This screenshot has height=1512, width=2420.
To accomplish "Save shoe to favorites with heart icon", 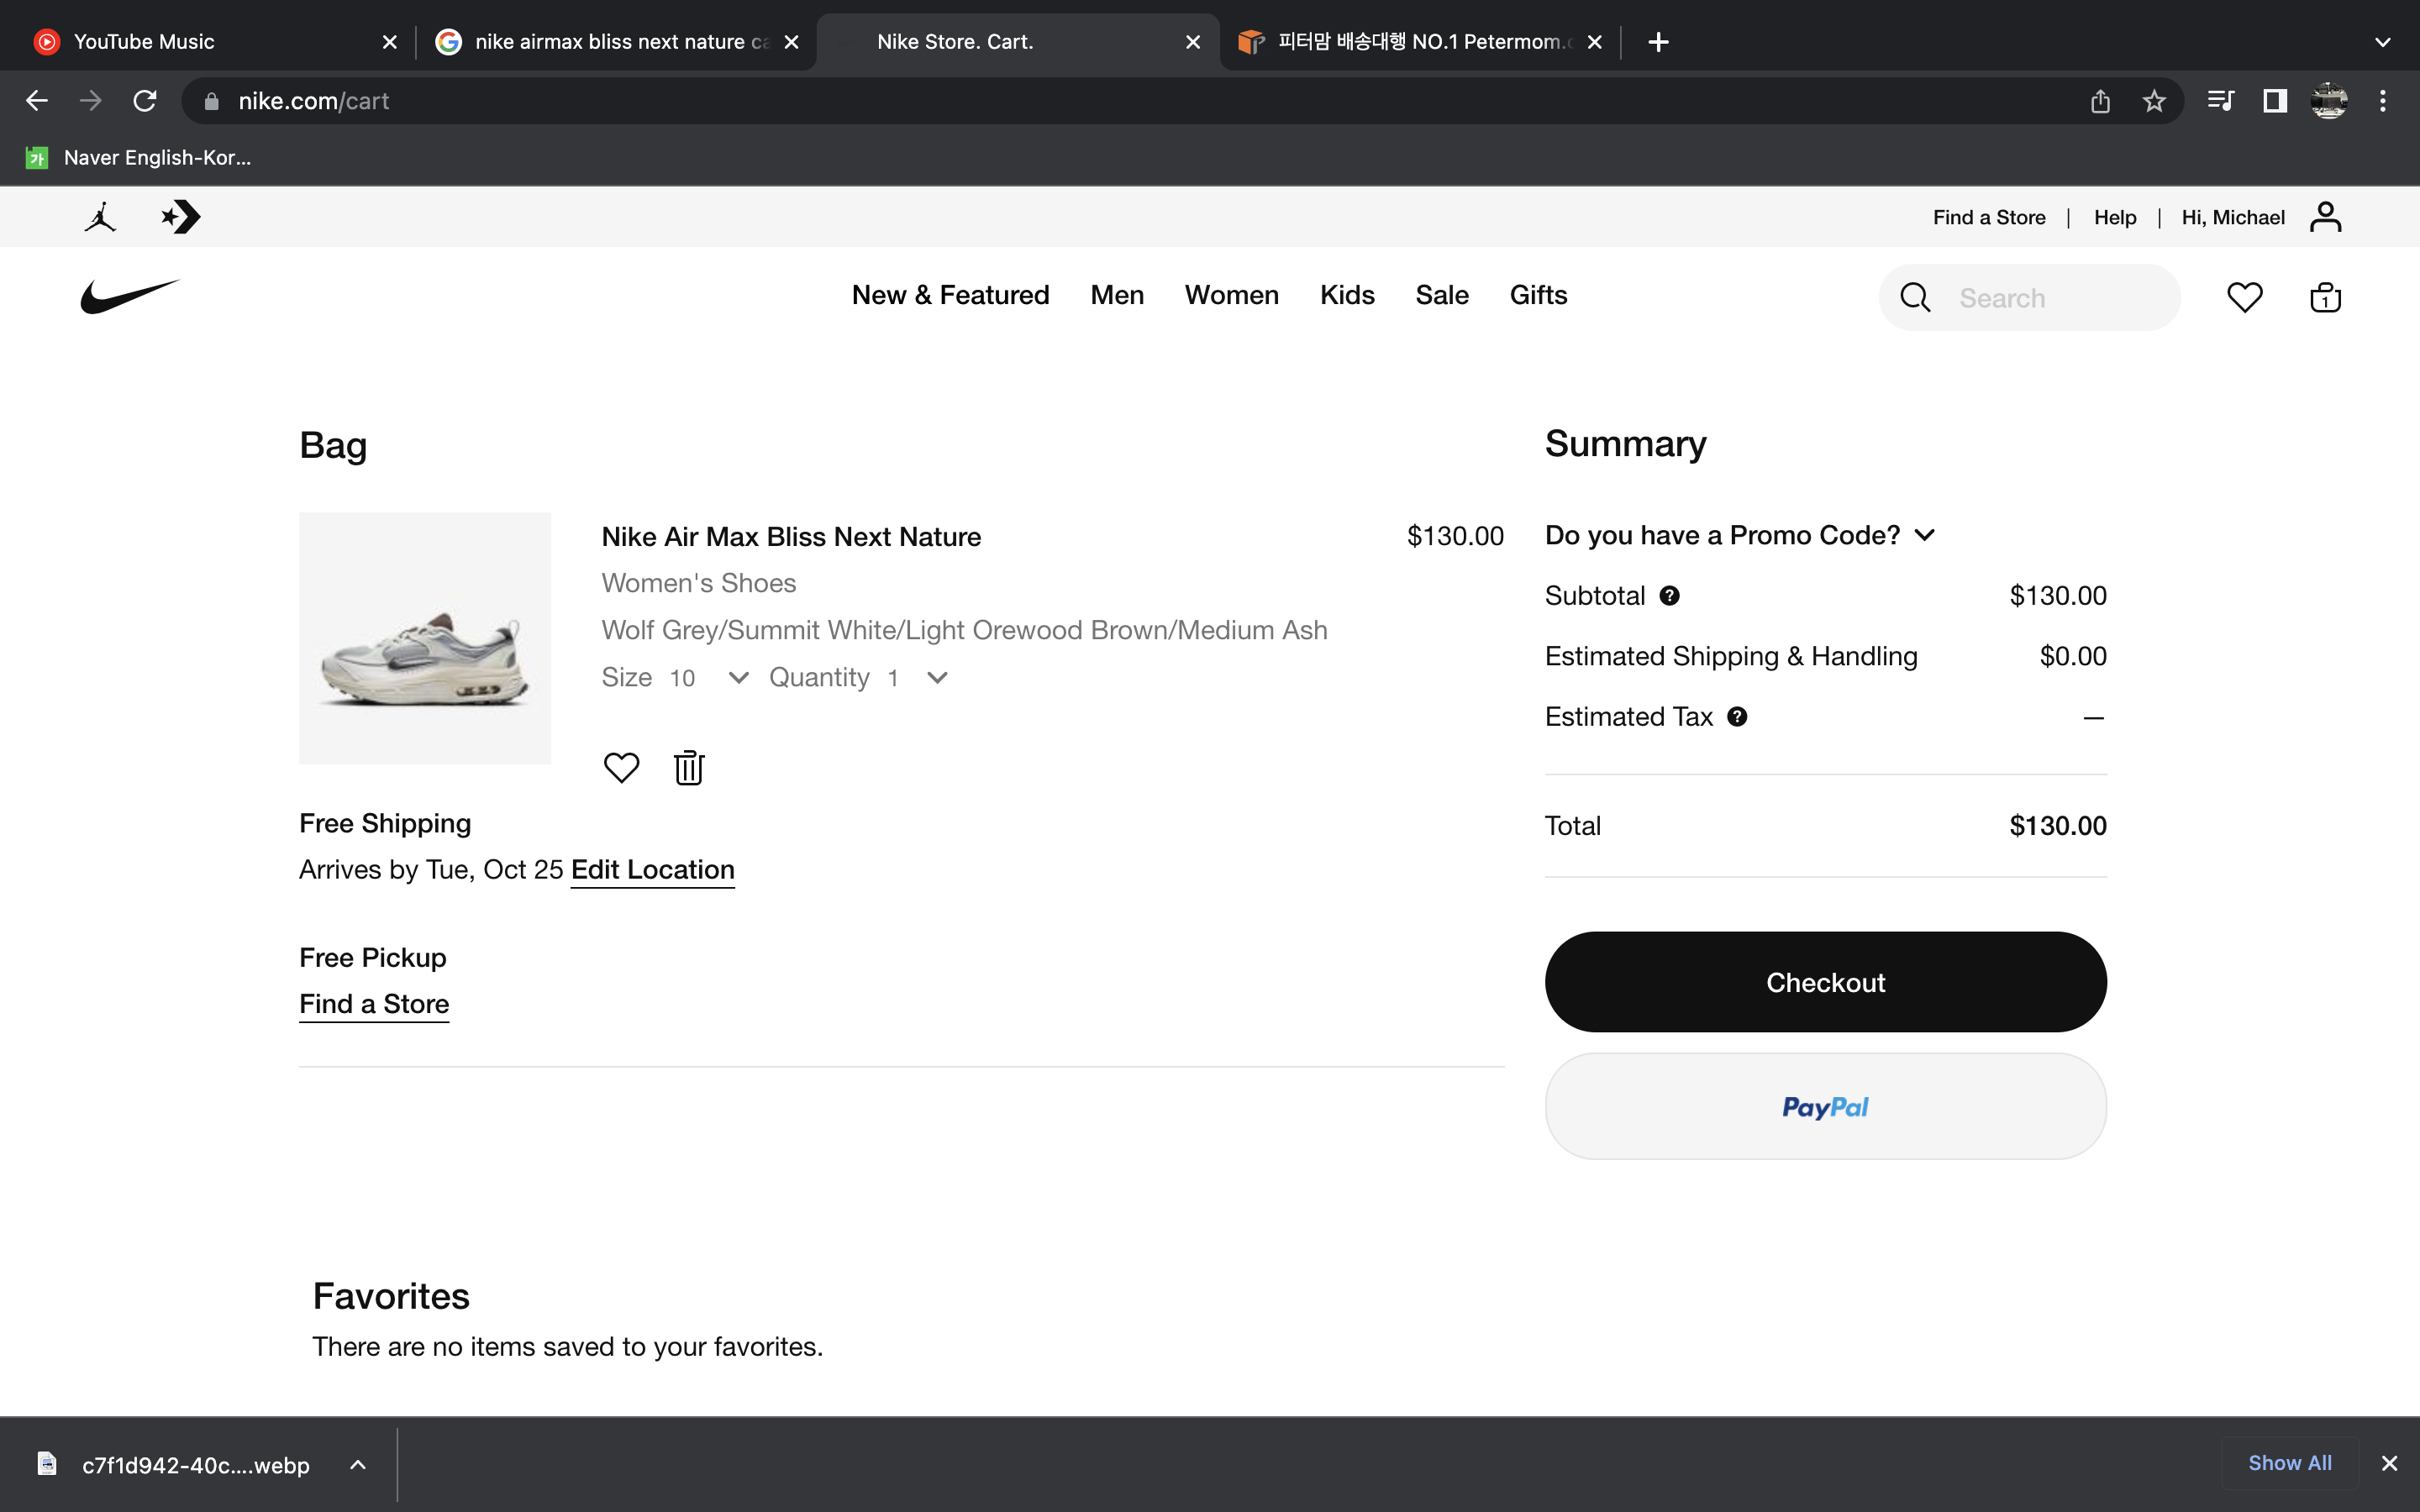I will [x=621, y=768].
